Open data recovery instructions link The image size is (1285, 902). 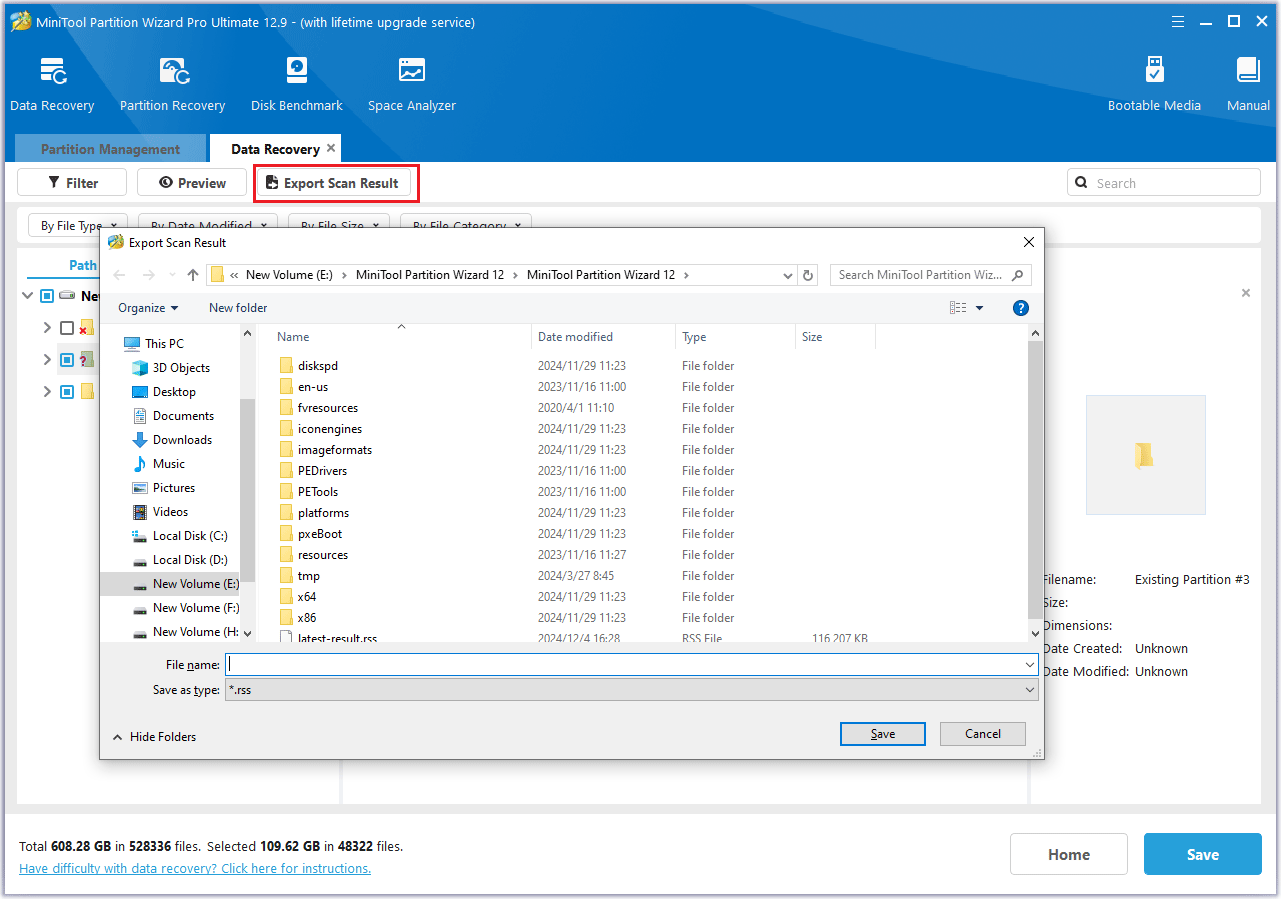pos(195,869)
